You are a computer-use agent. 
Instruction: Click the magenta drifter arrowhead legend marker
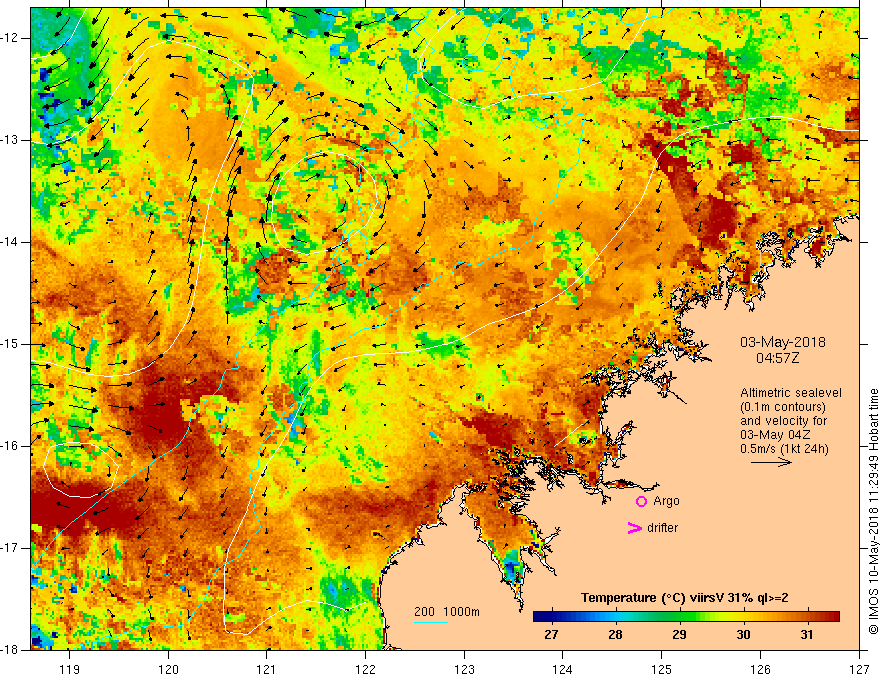point(634,528)
